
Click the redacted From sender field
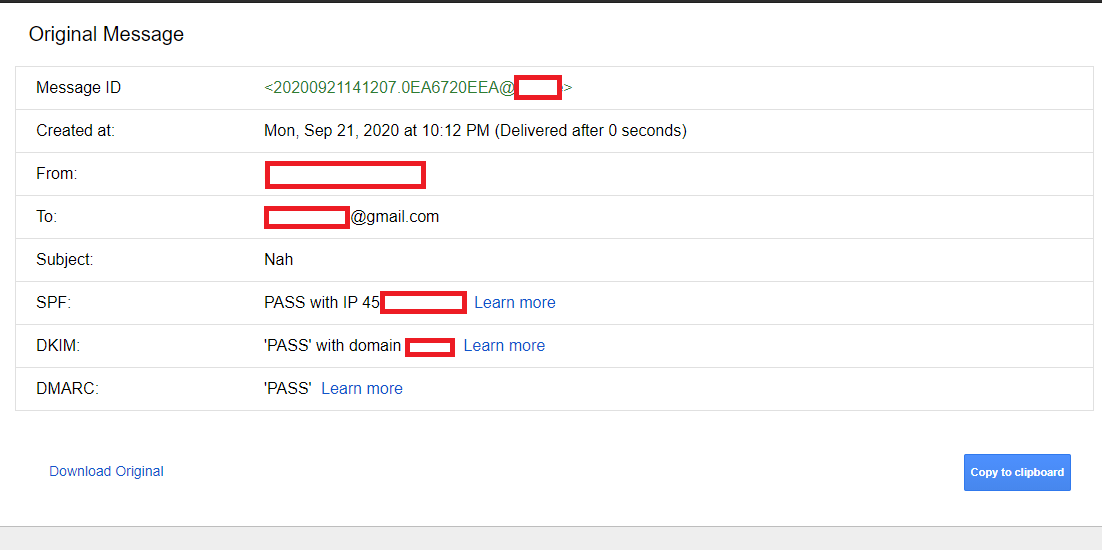pyautogui.click(x=345, y=174)
